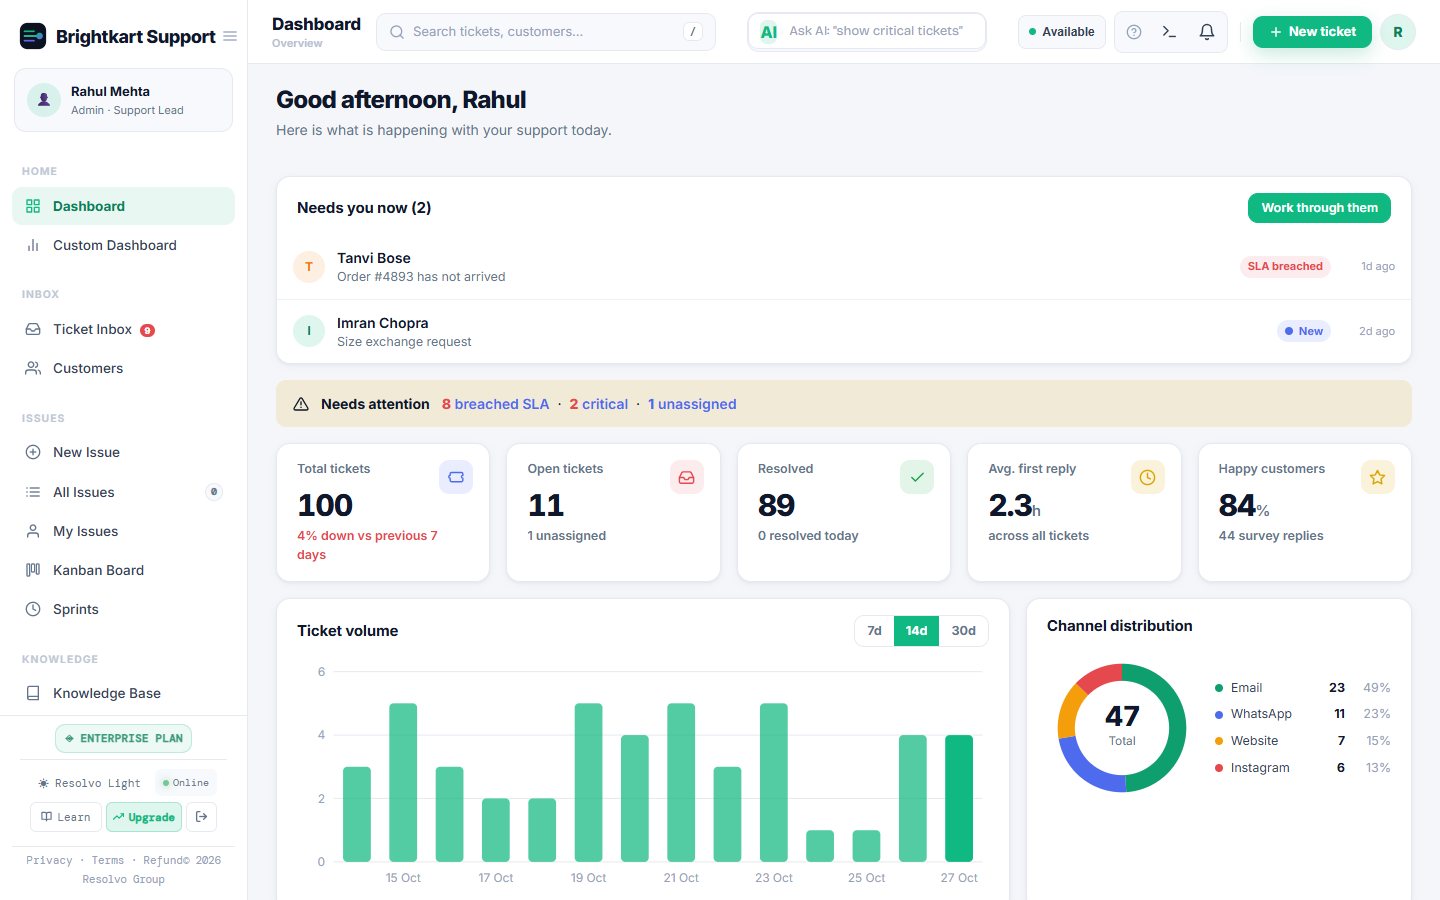Click the Needs attention warning triangle icon
The width and height of the screenshot is (1440, 900).
pyautogui.click(x=301, y=404)
